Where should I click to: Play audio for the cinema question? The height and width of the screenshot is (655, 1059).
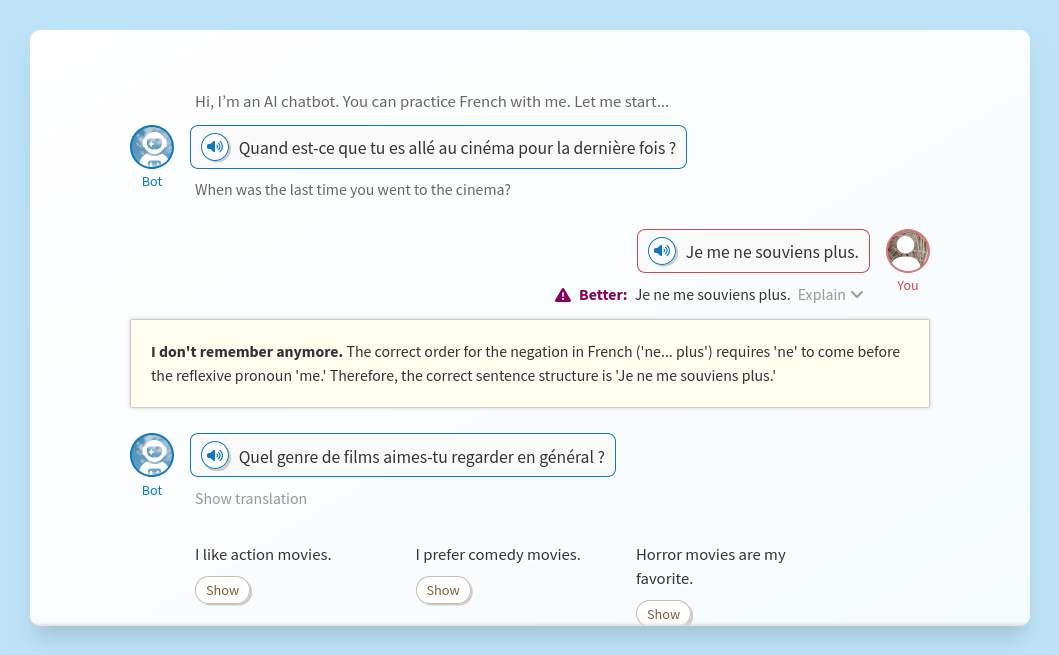pos(215,148)
